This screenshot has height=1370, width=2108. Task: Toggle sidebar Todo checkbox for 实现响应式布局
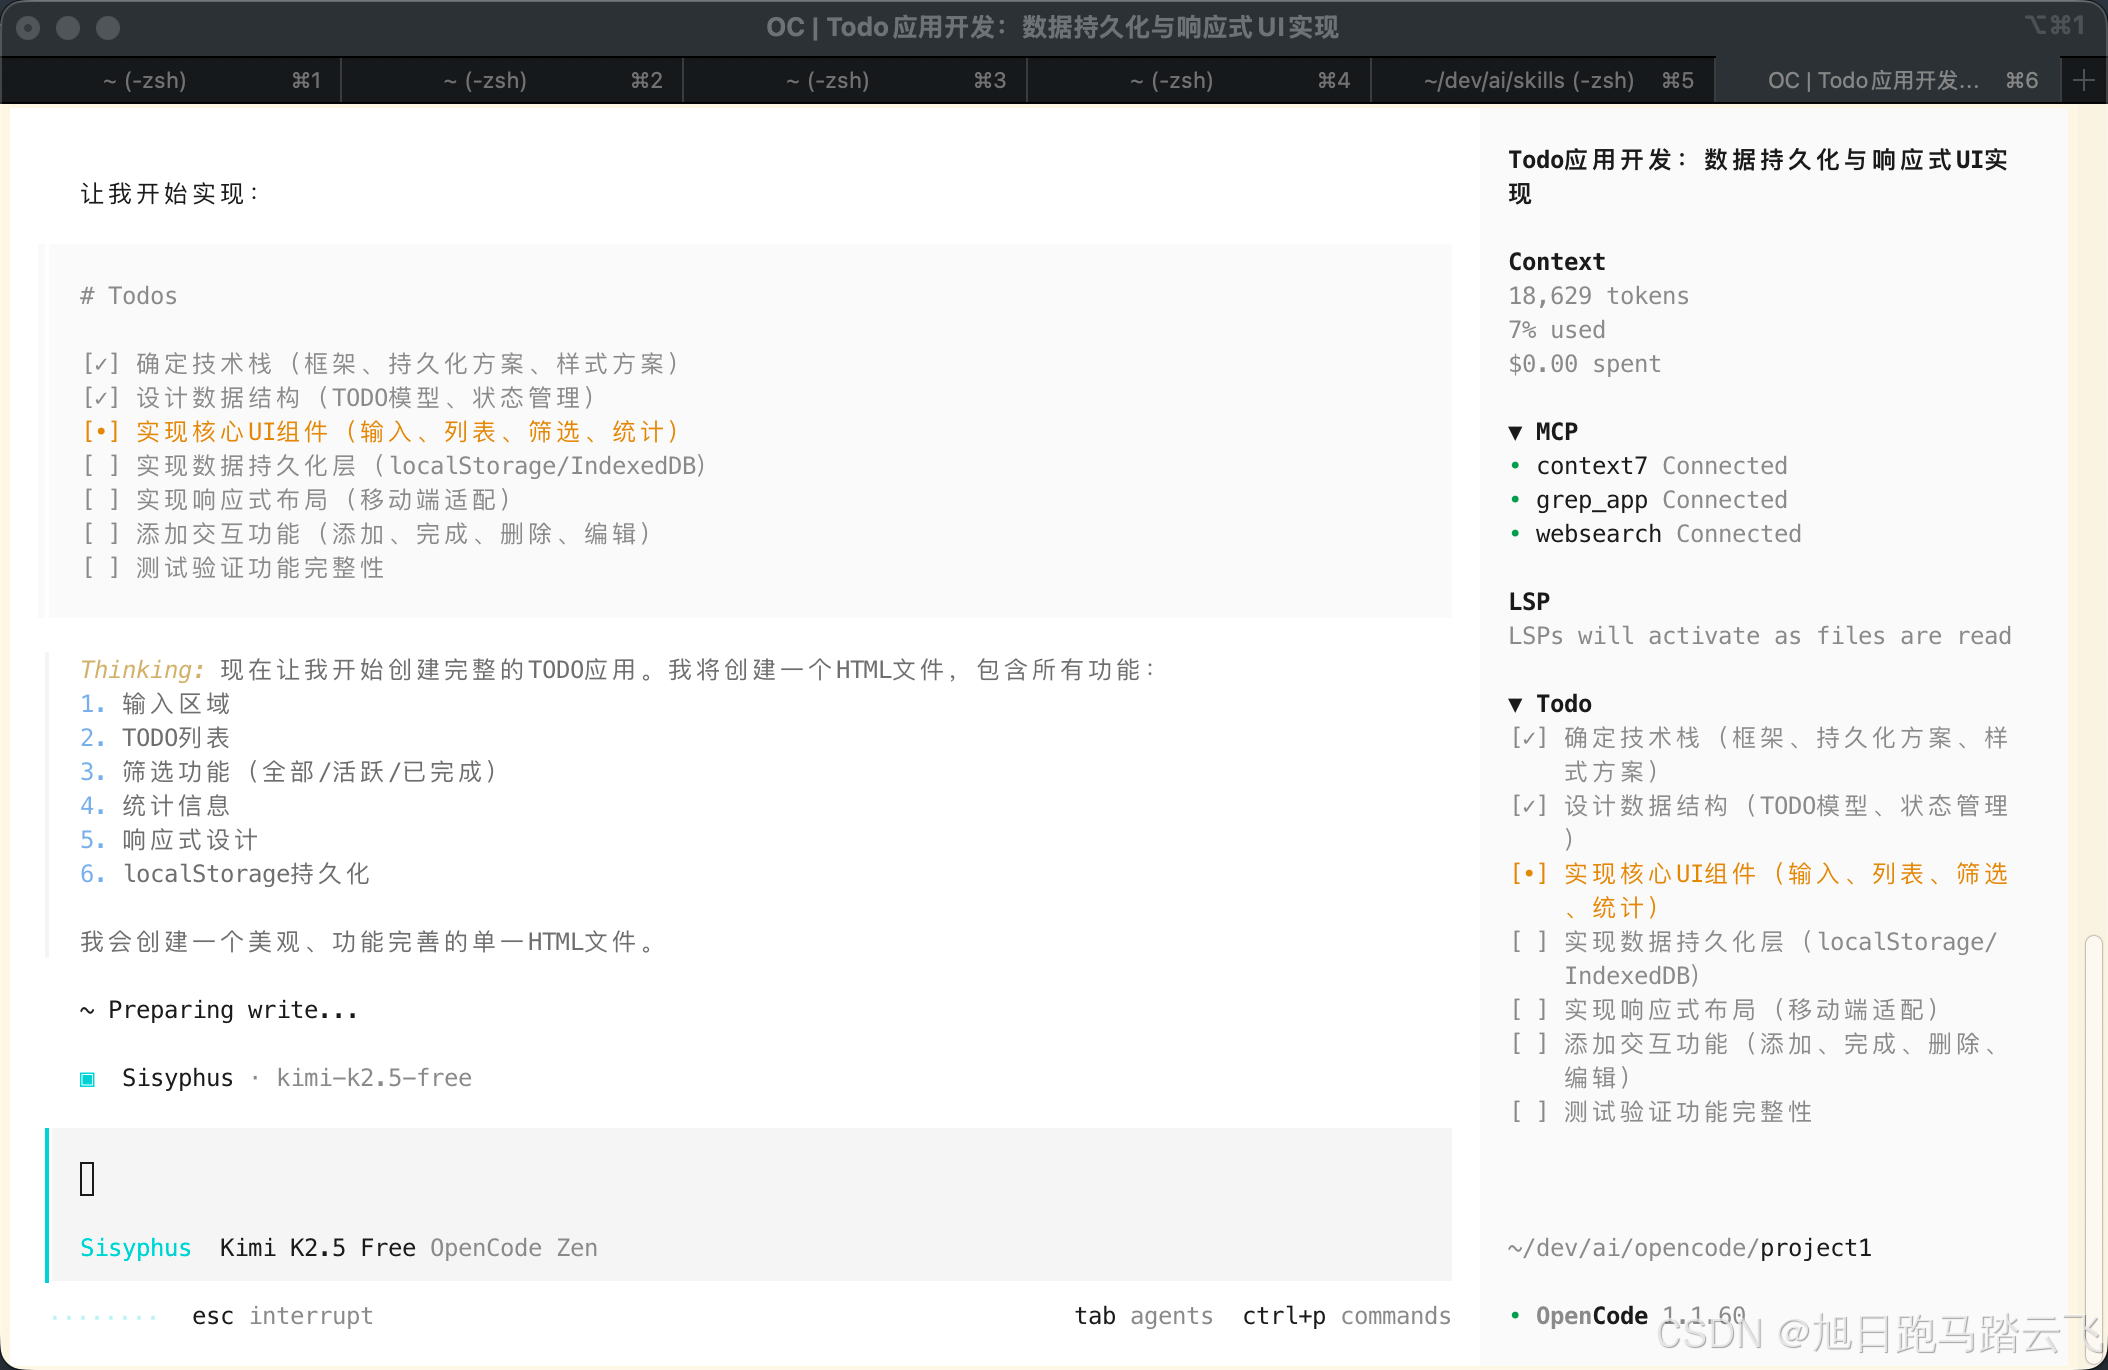point(1529,1009)
